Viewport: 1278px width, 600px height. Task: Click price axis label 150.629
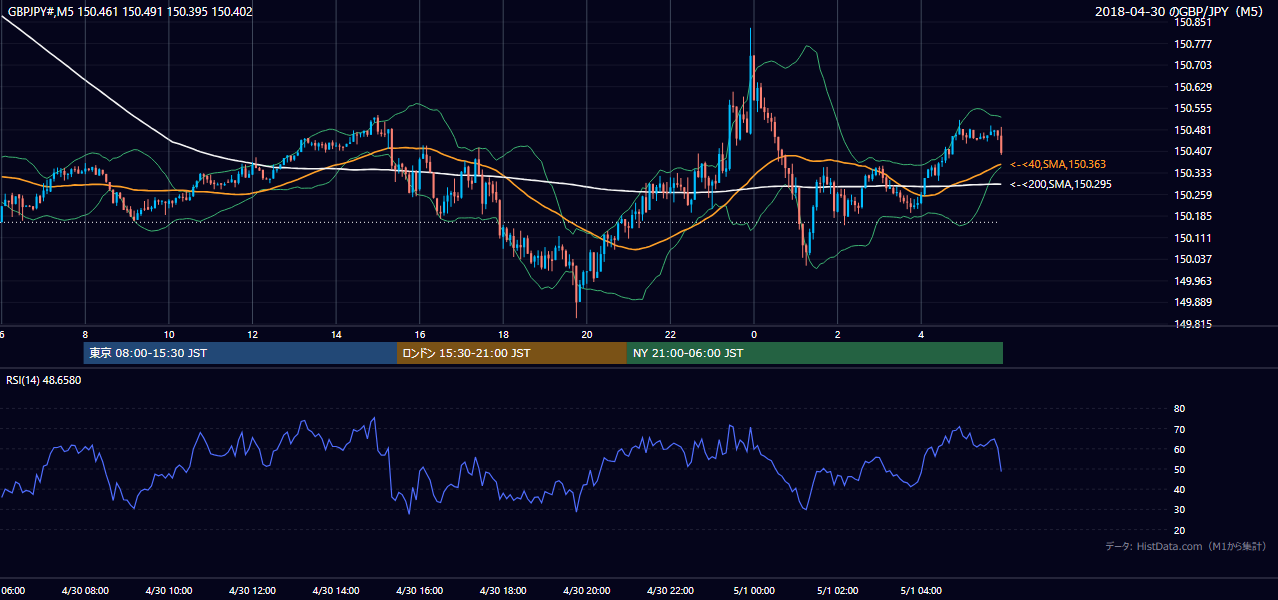(1193, 87)
